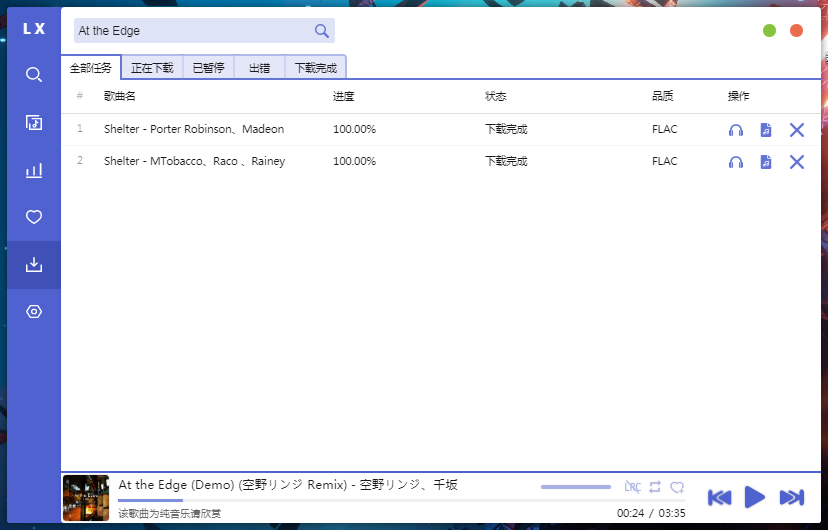Image resolution: width=828 pixels, height=530 pixels.
Task: Open file location for Shelter - Porter Robinson
Action: pos(766,130)
